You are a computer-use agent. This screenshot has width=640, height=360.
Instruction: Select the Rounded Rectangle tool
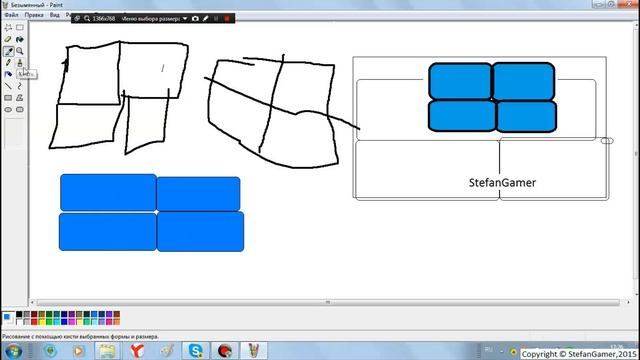pyautogui.click(x=20, y=109)
